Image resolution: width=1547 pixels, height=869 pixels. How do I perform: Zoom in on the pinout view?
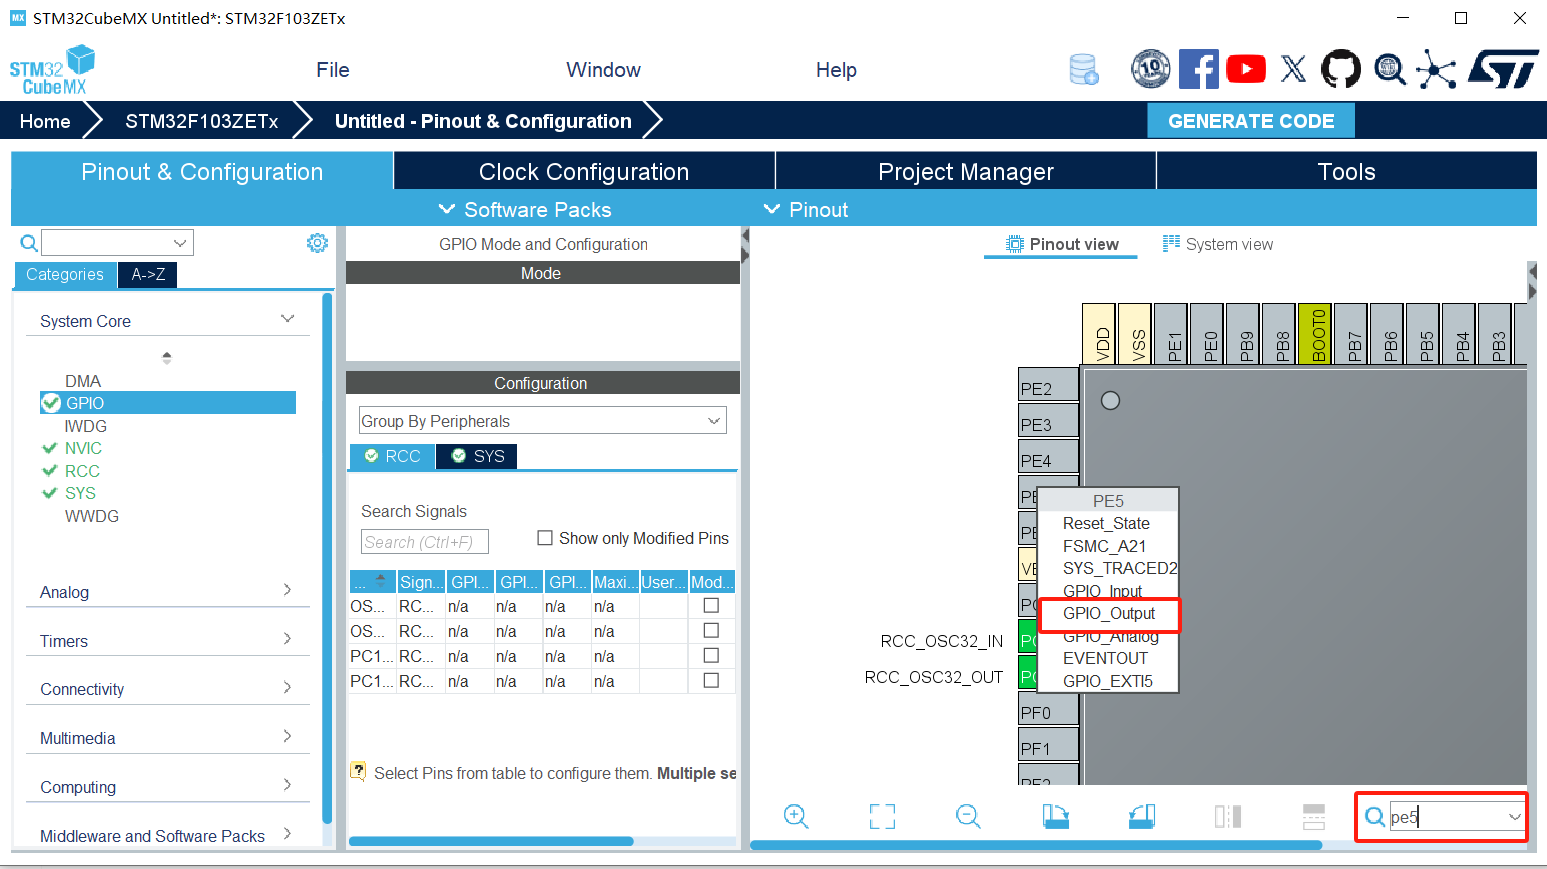point(796,816)
